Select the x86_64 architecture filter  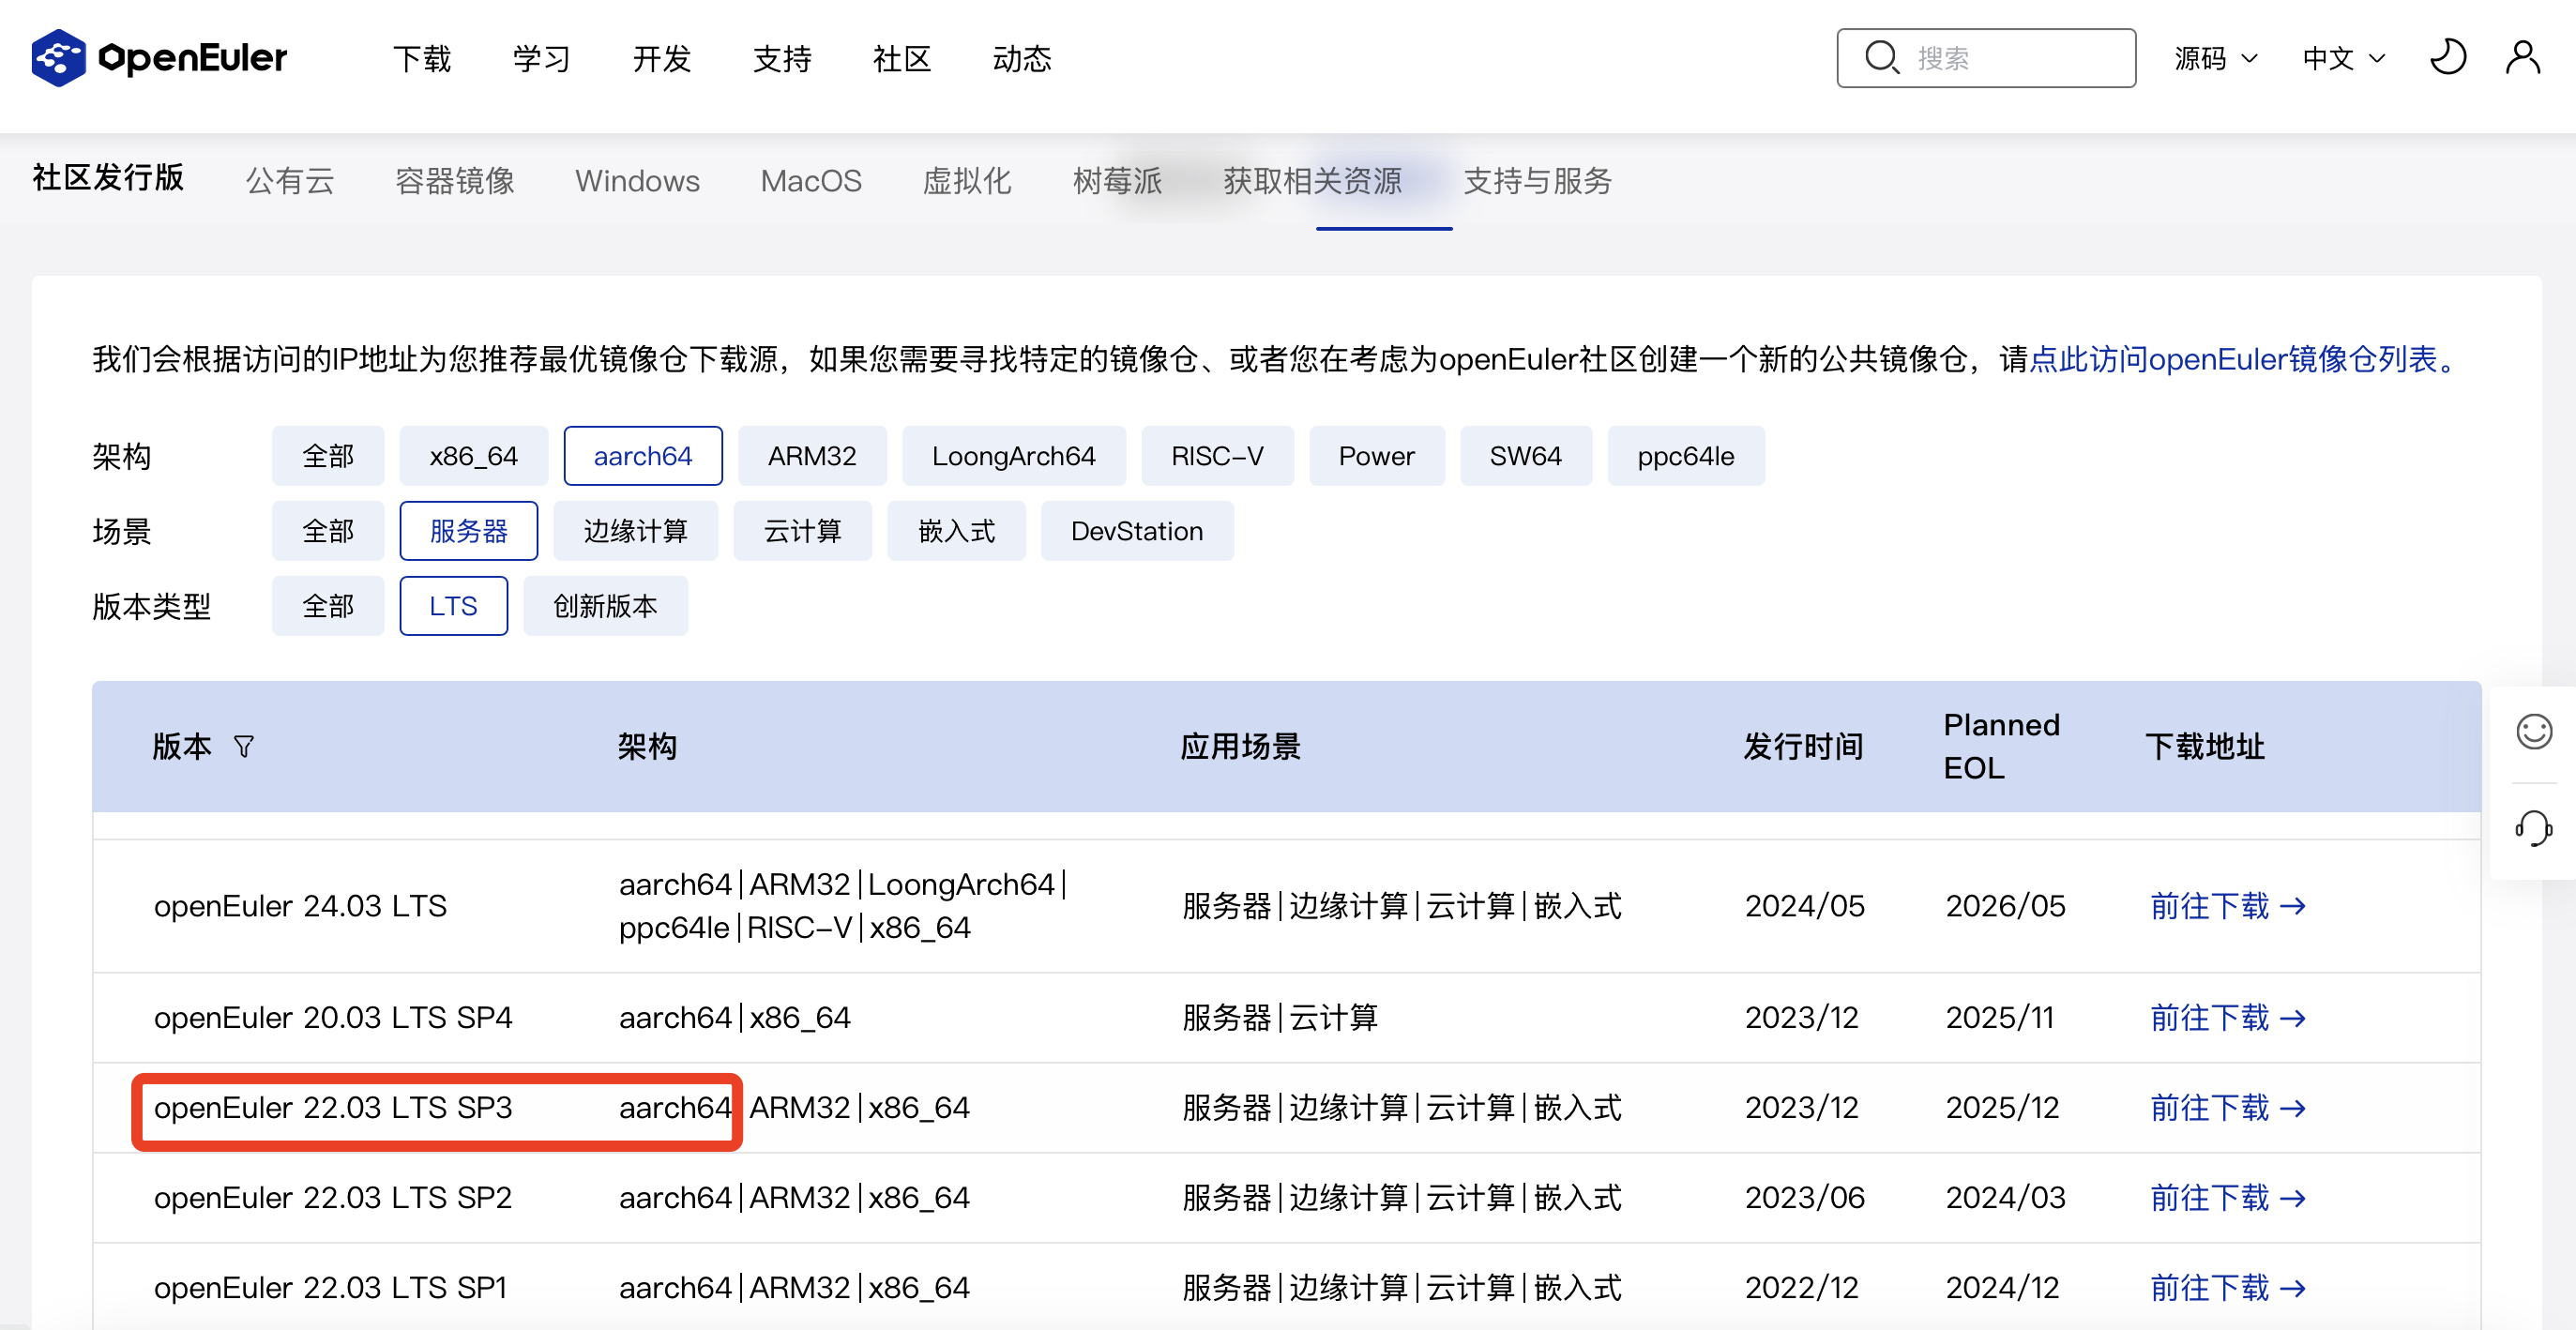(473, 456)
